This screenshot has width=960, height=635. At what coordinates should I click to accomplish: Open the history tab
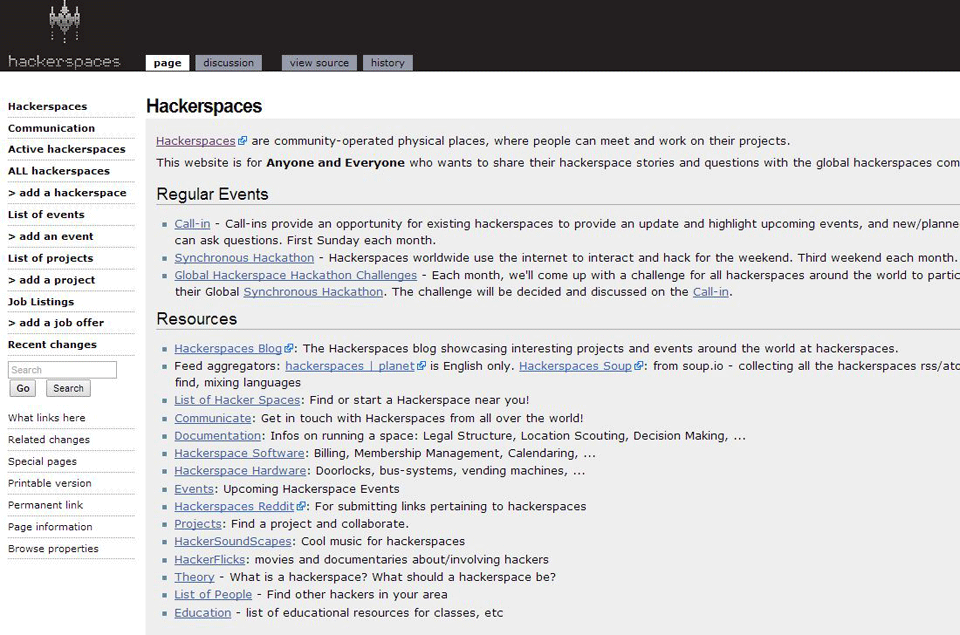pyautogui.click(x=387, y=63)
